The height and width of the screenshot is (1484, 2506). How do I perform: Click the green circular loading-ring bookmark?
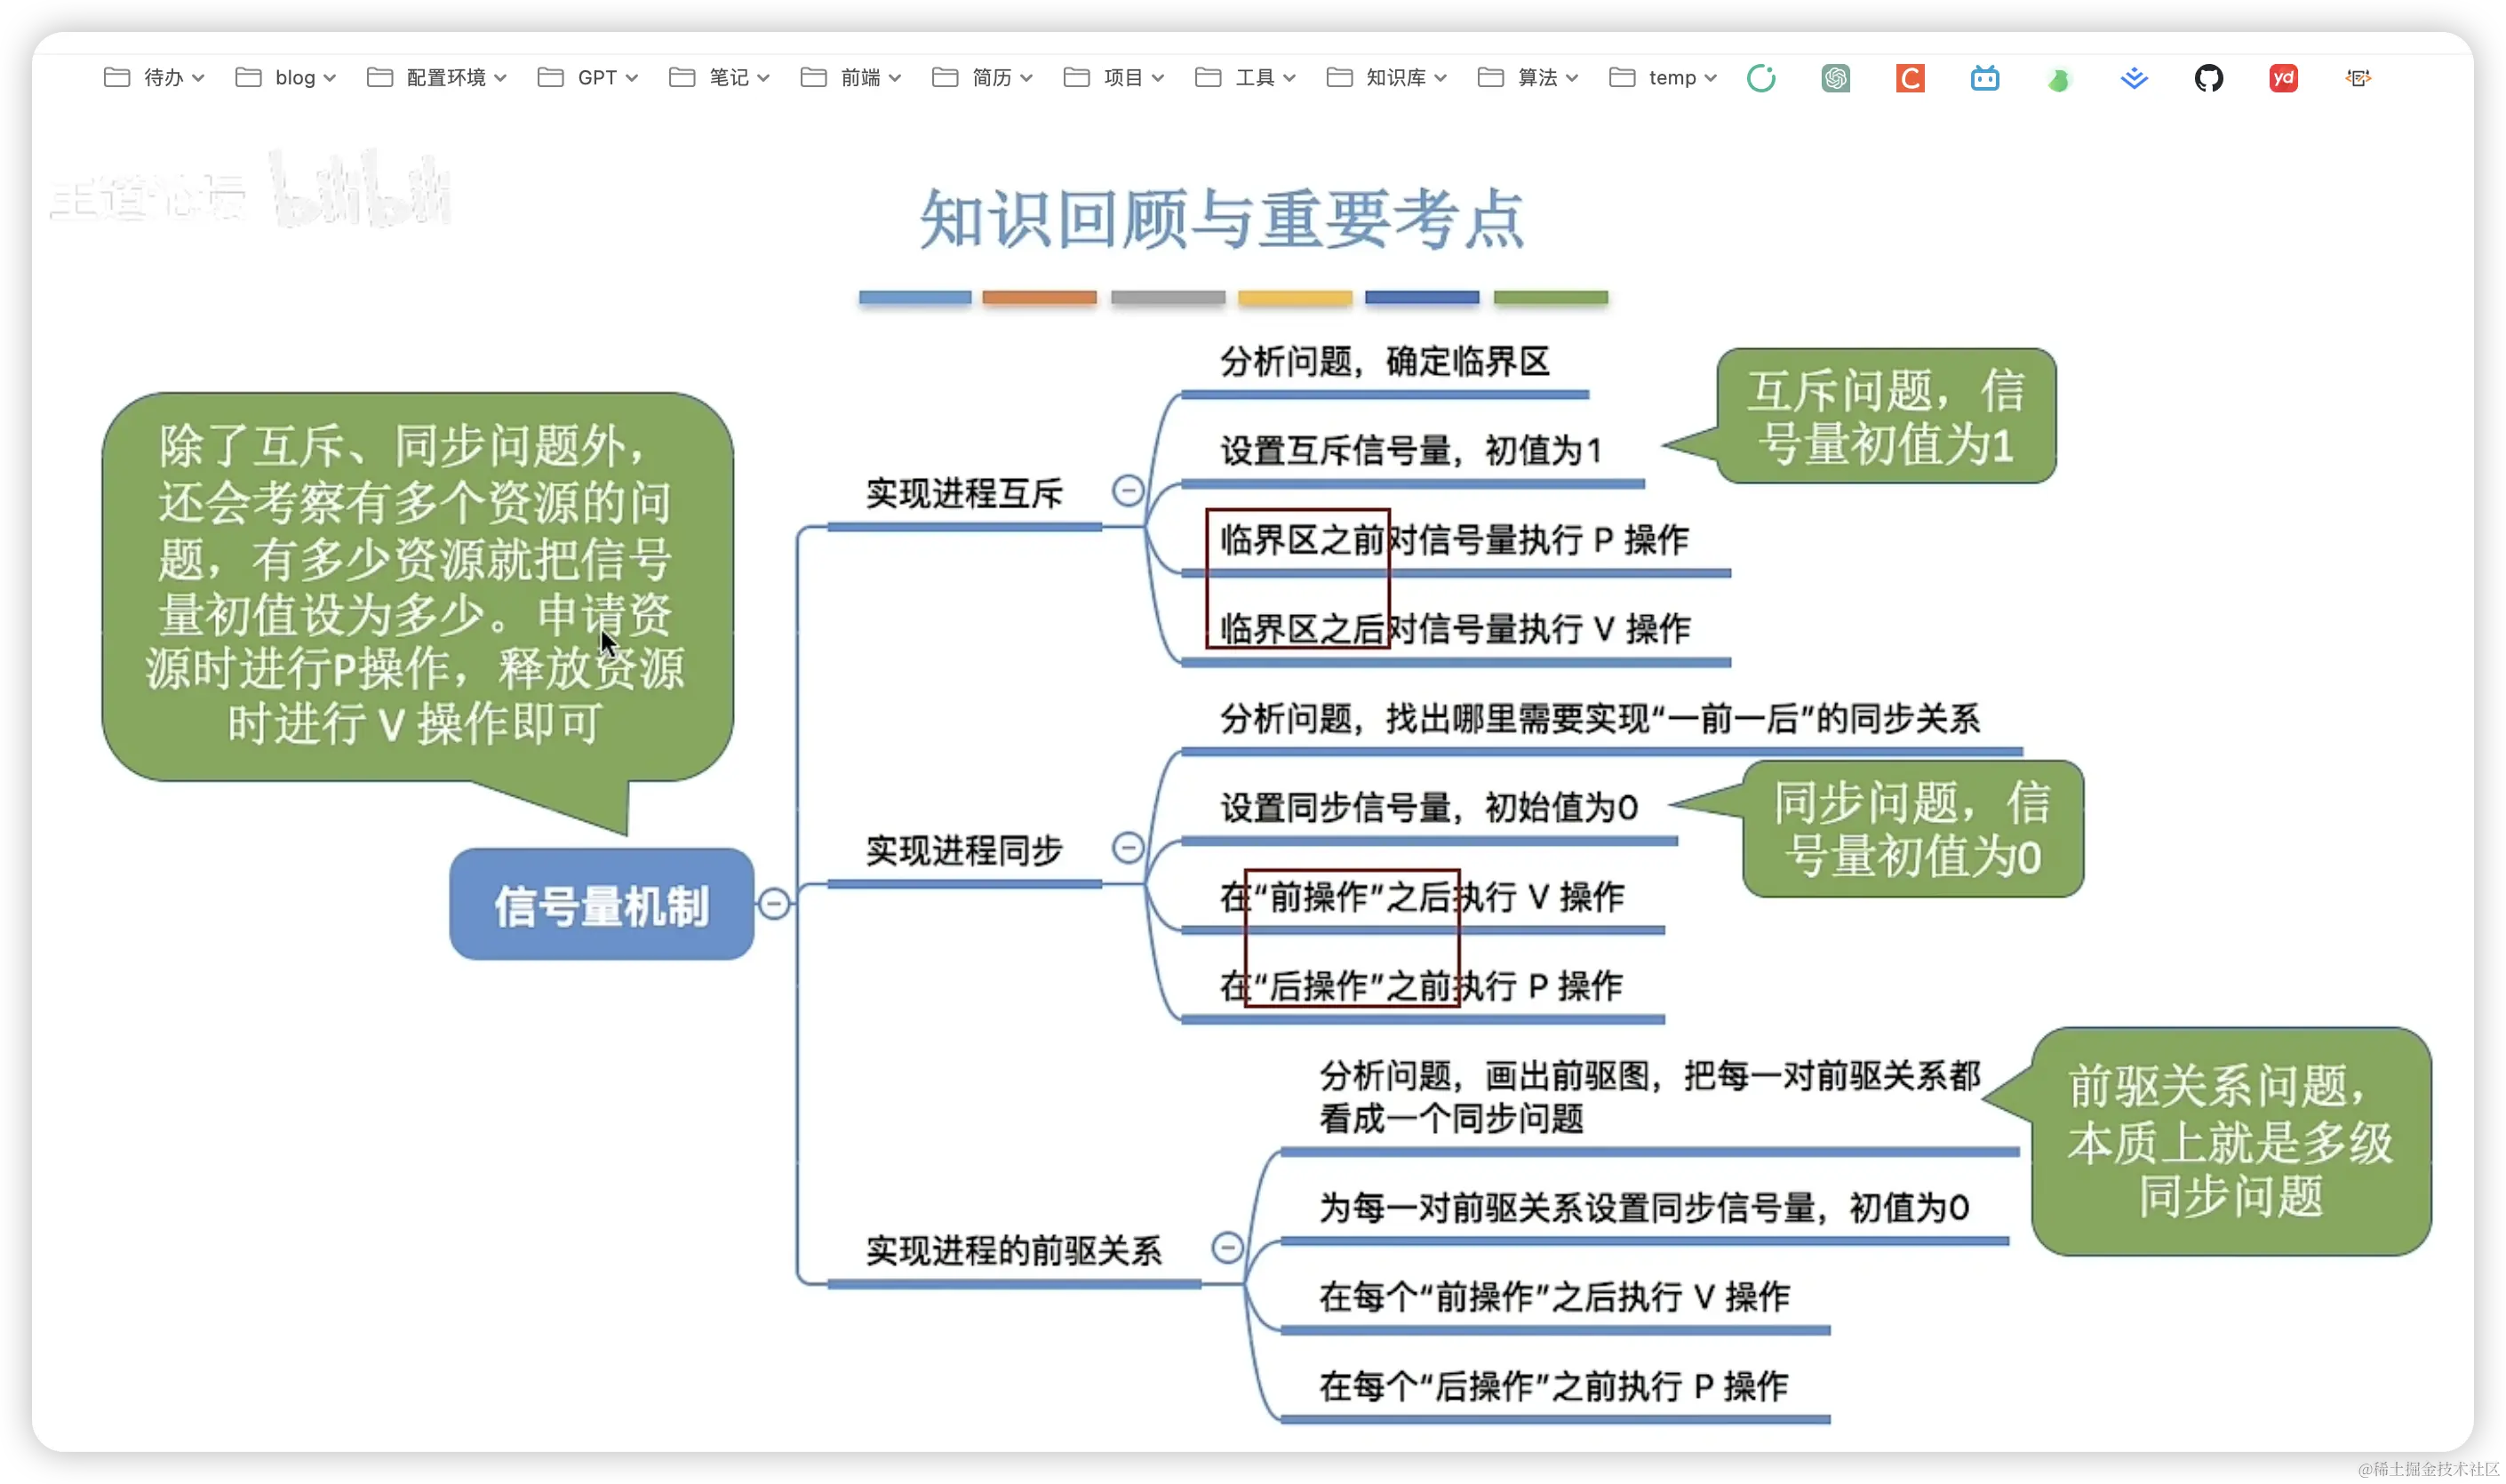(1761, 78)
